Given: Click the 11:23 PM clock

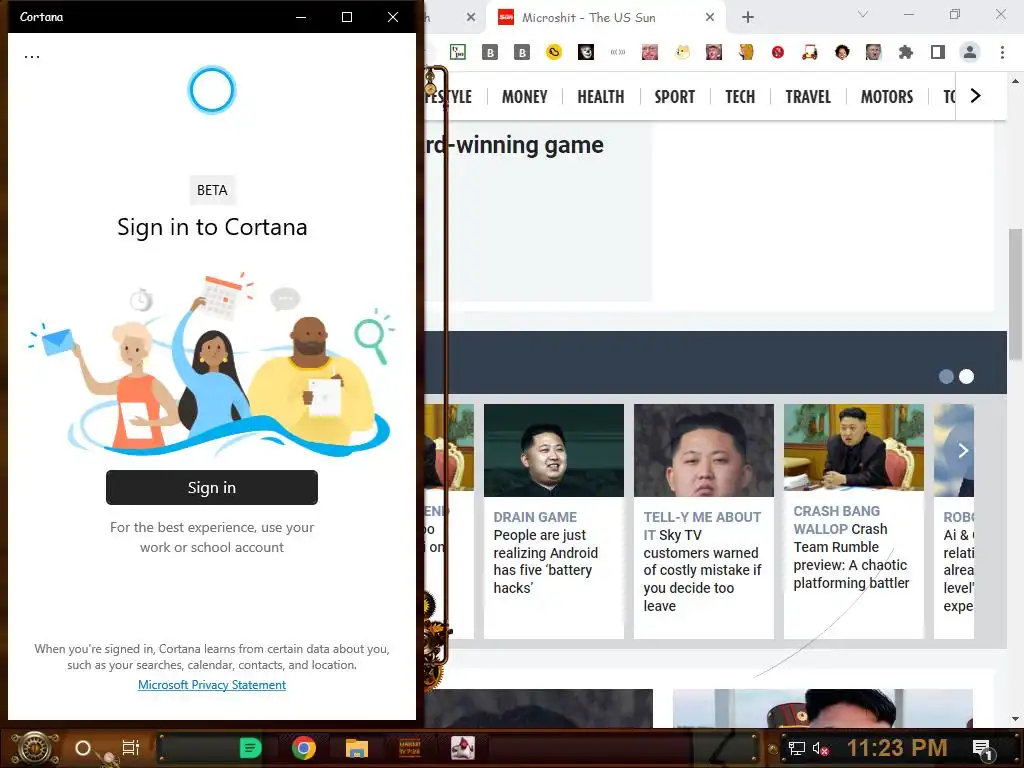Looking at the screenshot, I should [x=897, y=748].
